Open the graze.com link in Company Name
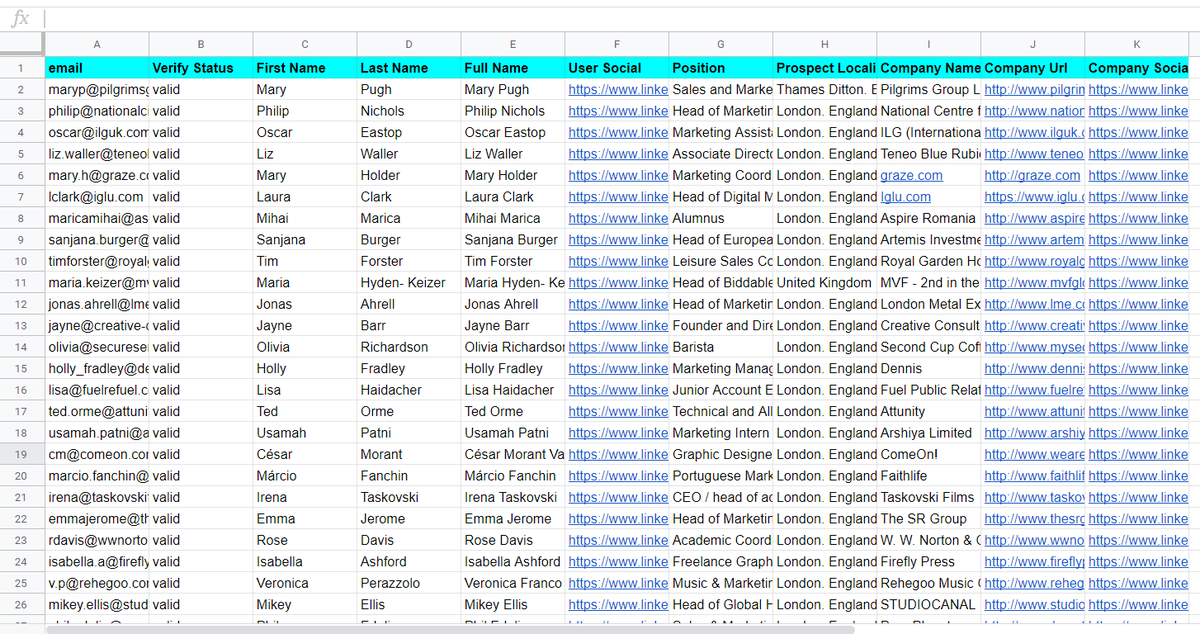This screenshot has width=1200, height=634. point(911,176)
